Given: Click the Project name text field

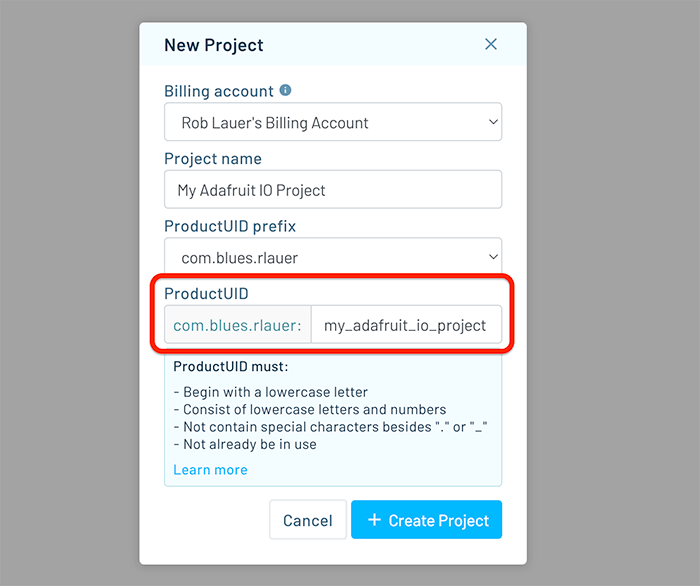Looking at the screenshot, I should [333, 190].
